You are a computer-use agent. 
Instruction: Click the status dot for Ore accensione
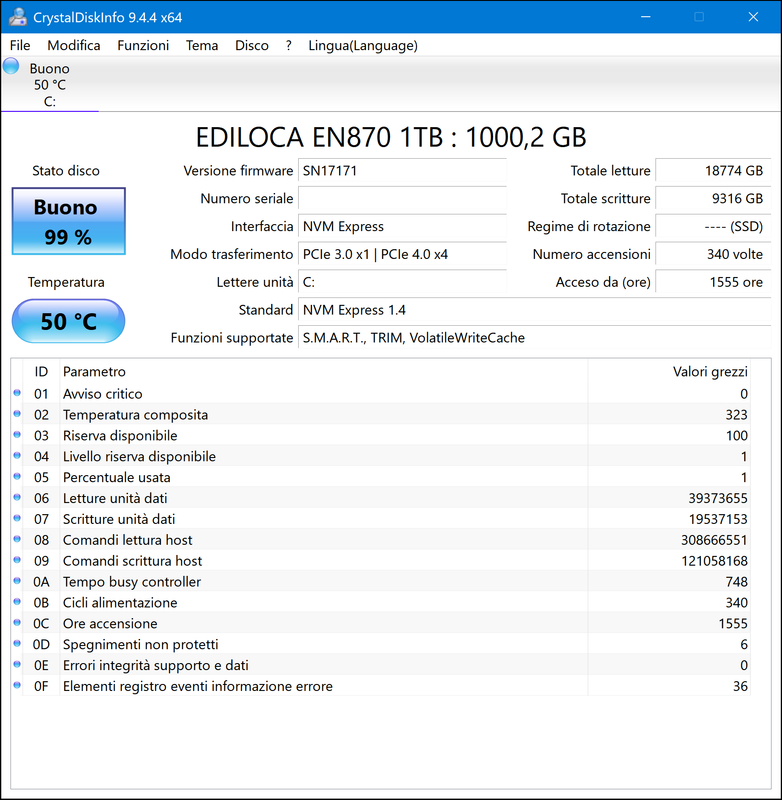click(17, 623)
